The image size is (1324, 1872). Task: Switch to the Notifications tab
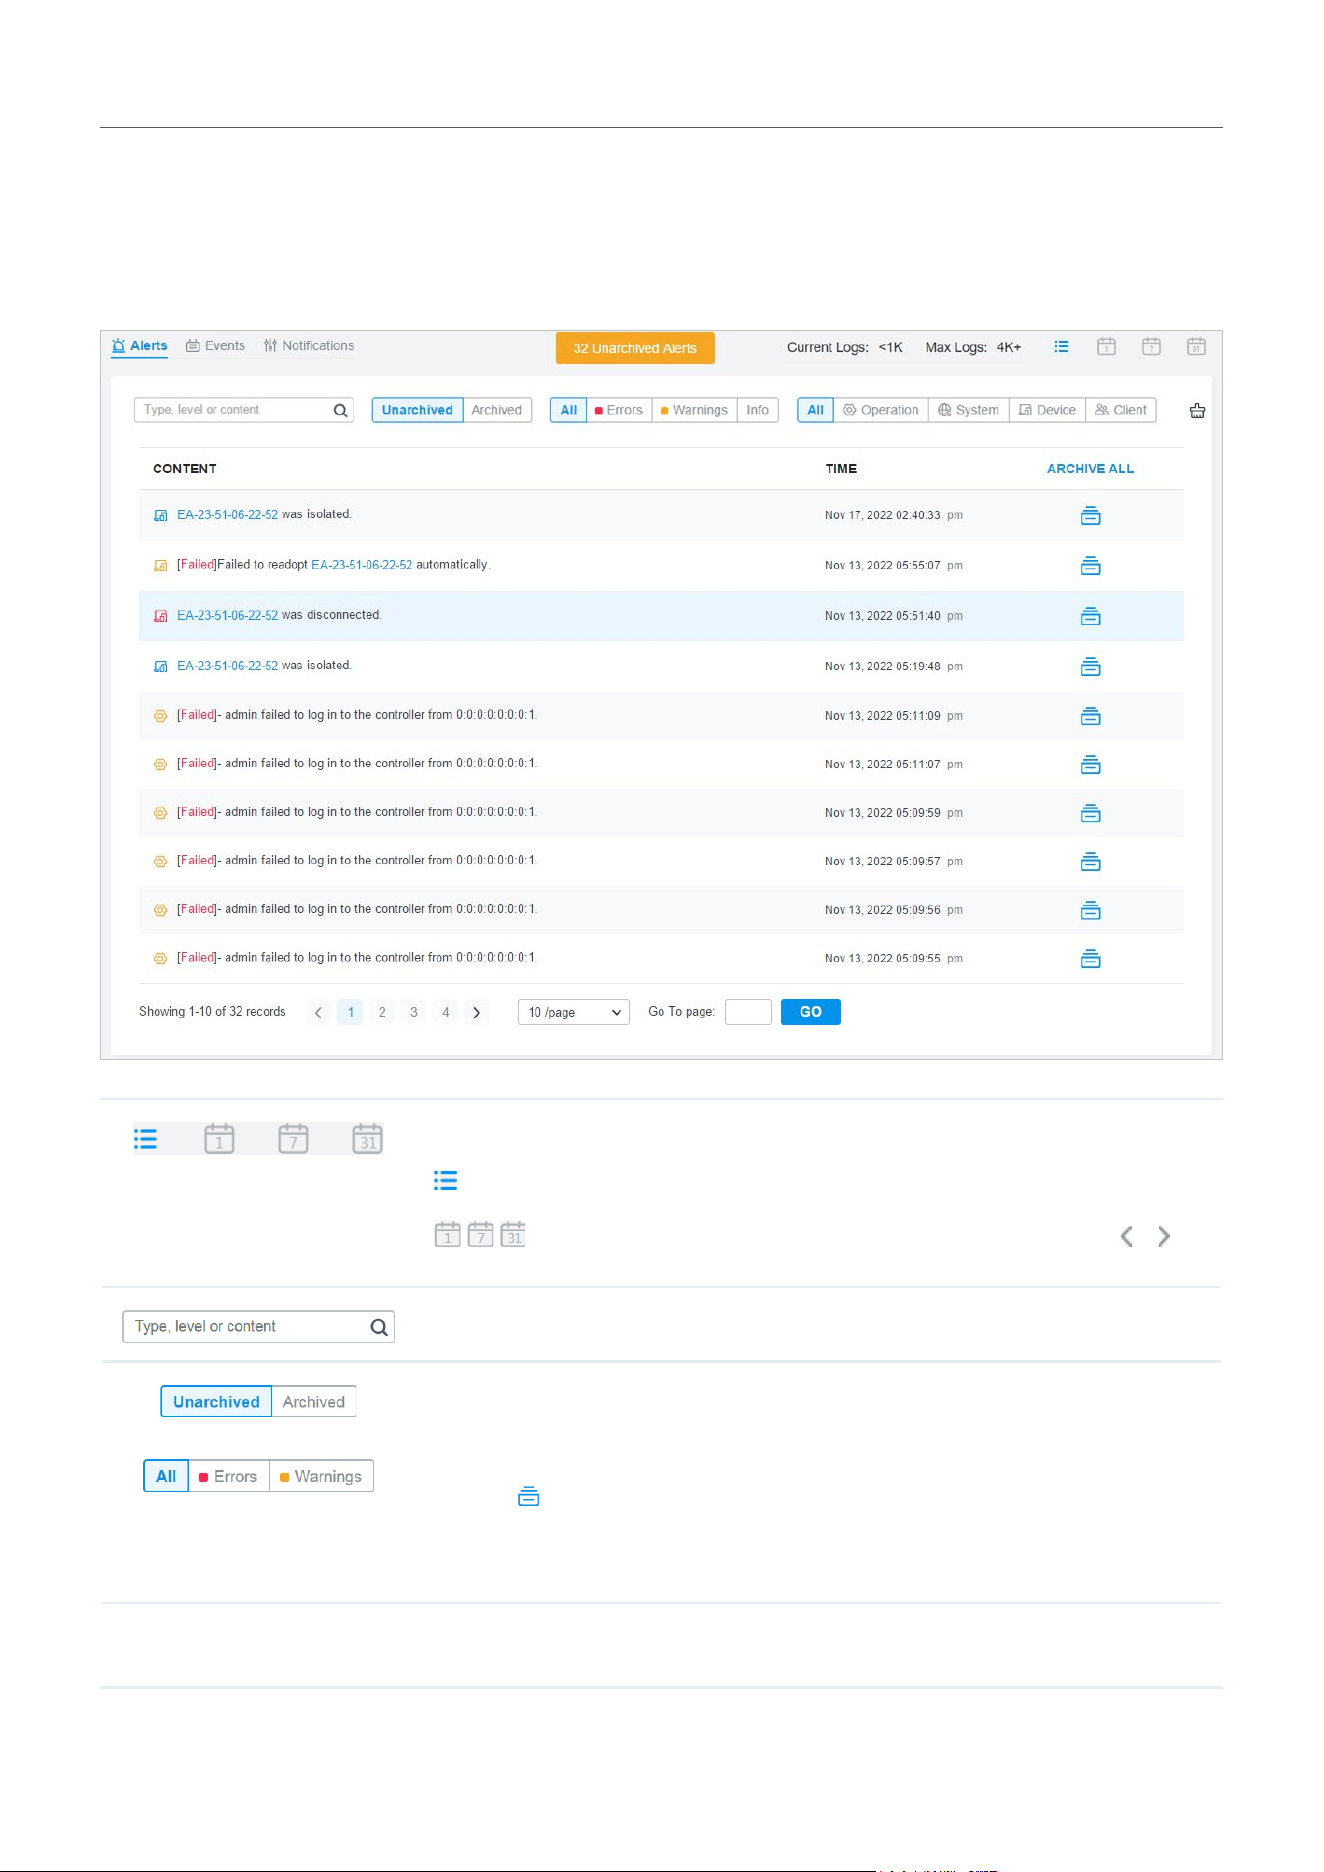[x=309, y=346]
